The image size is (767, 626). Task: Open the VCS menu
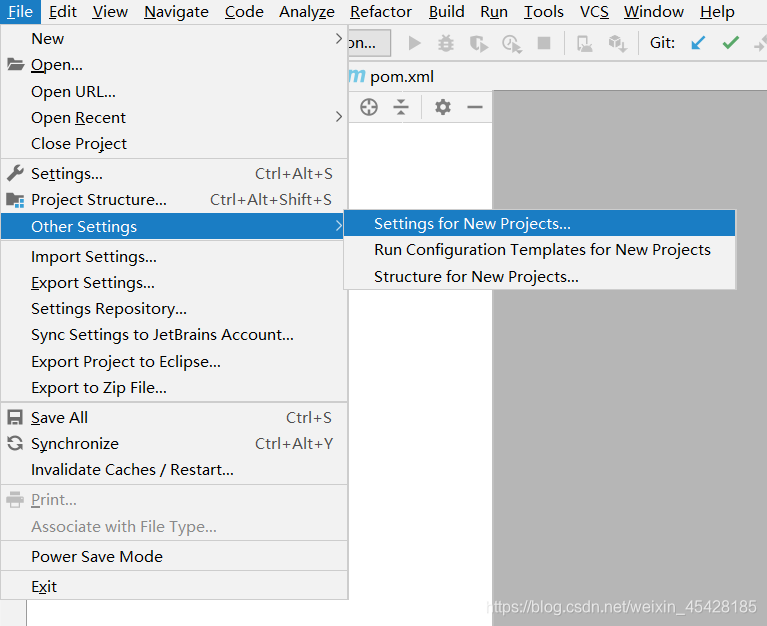(x=594, y=12)
